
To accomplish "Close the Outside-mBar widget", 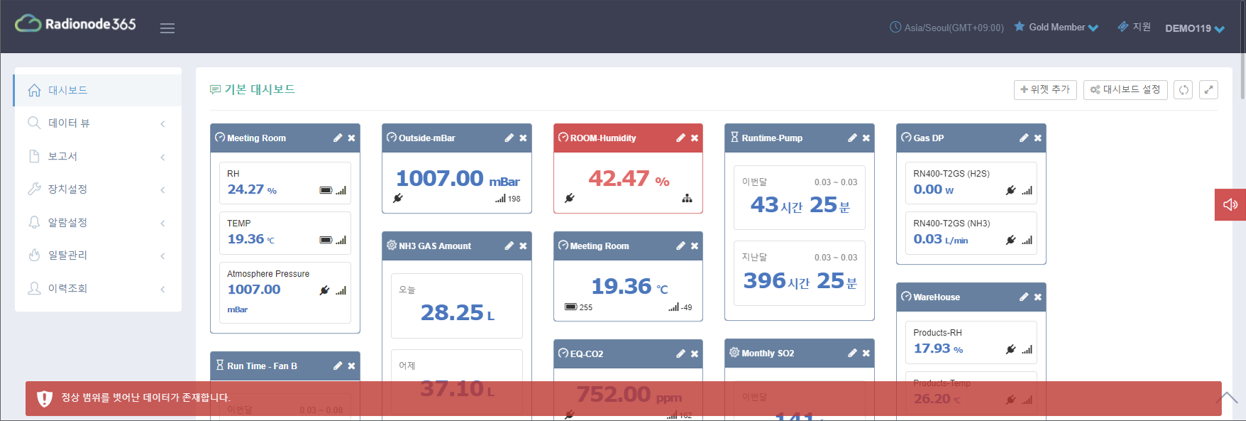I will [x=523, y=138].
